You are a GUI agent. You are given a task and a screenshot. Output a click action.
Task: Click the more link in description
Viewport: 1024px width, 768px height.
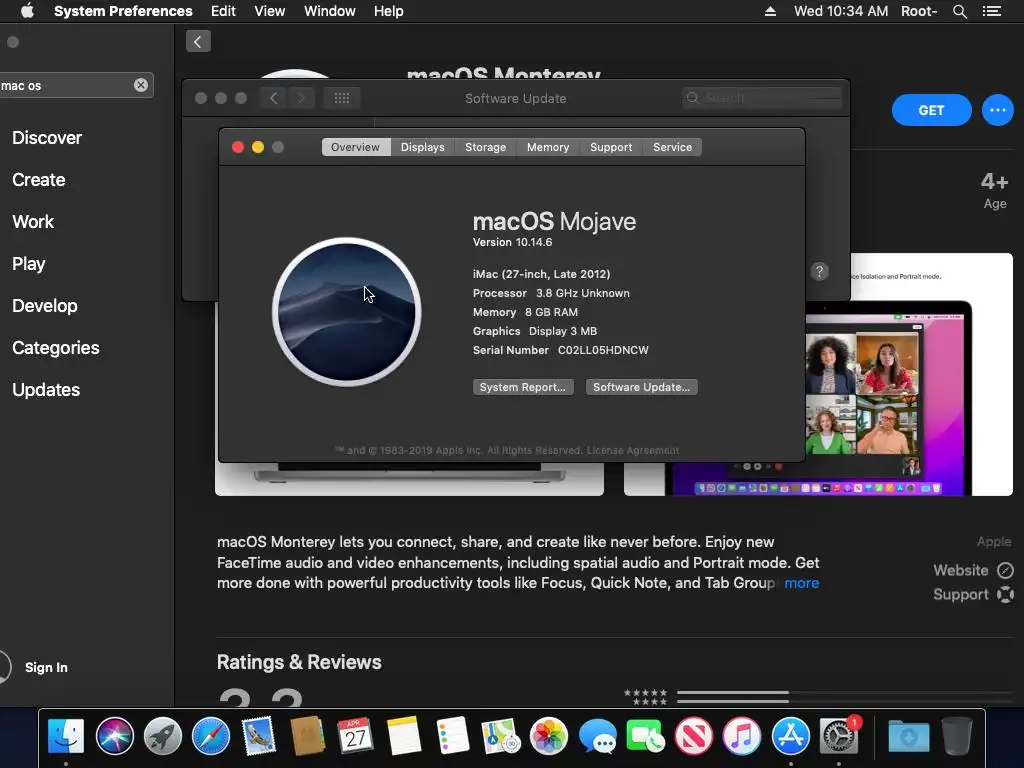[x=801, y=583]
